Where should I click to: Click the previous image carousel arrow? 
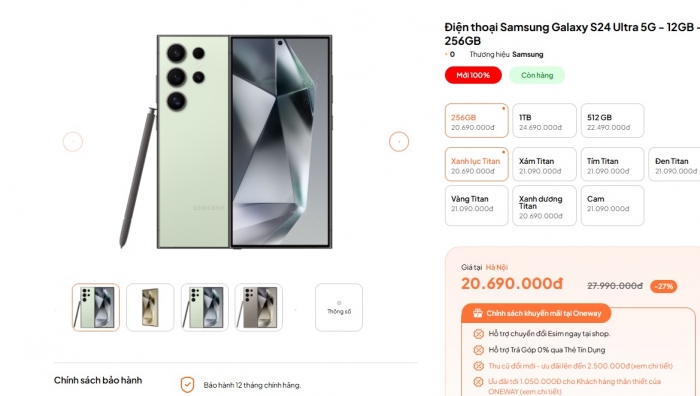coord(73,142)
